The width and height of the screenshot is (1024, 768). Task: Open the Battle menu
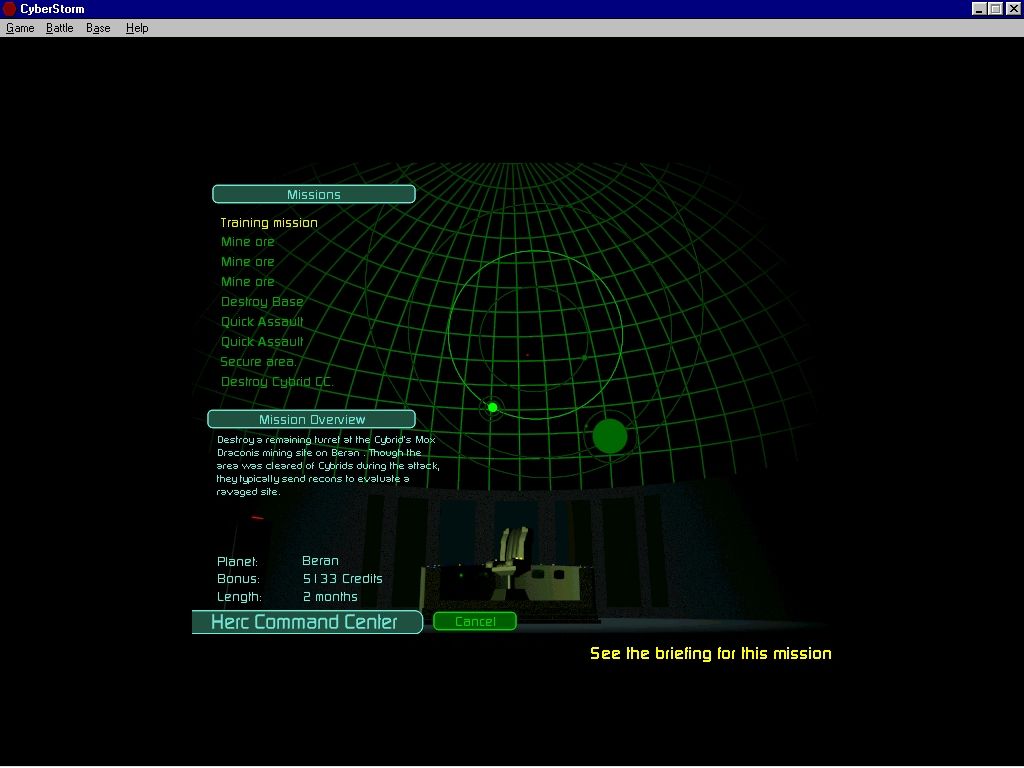59,28
